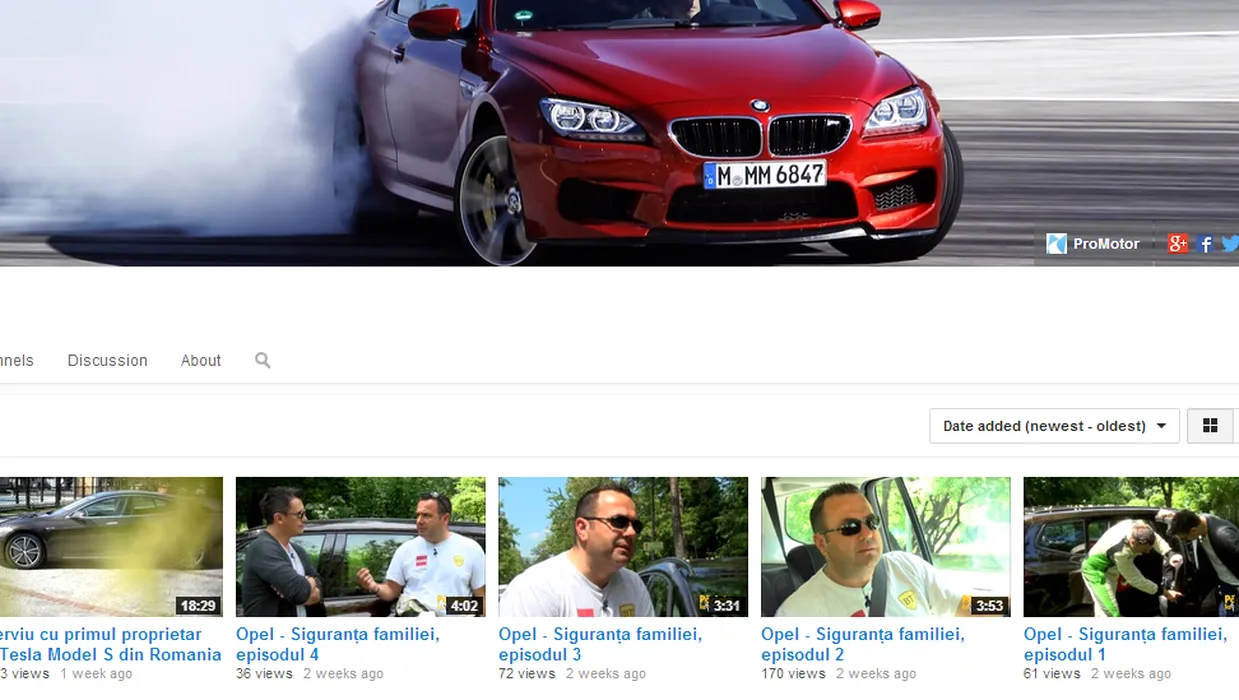Click the red BMW channel banner image
The image size is (1239, 700).
[619, 133]
